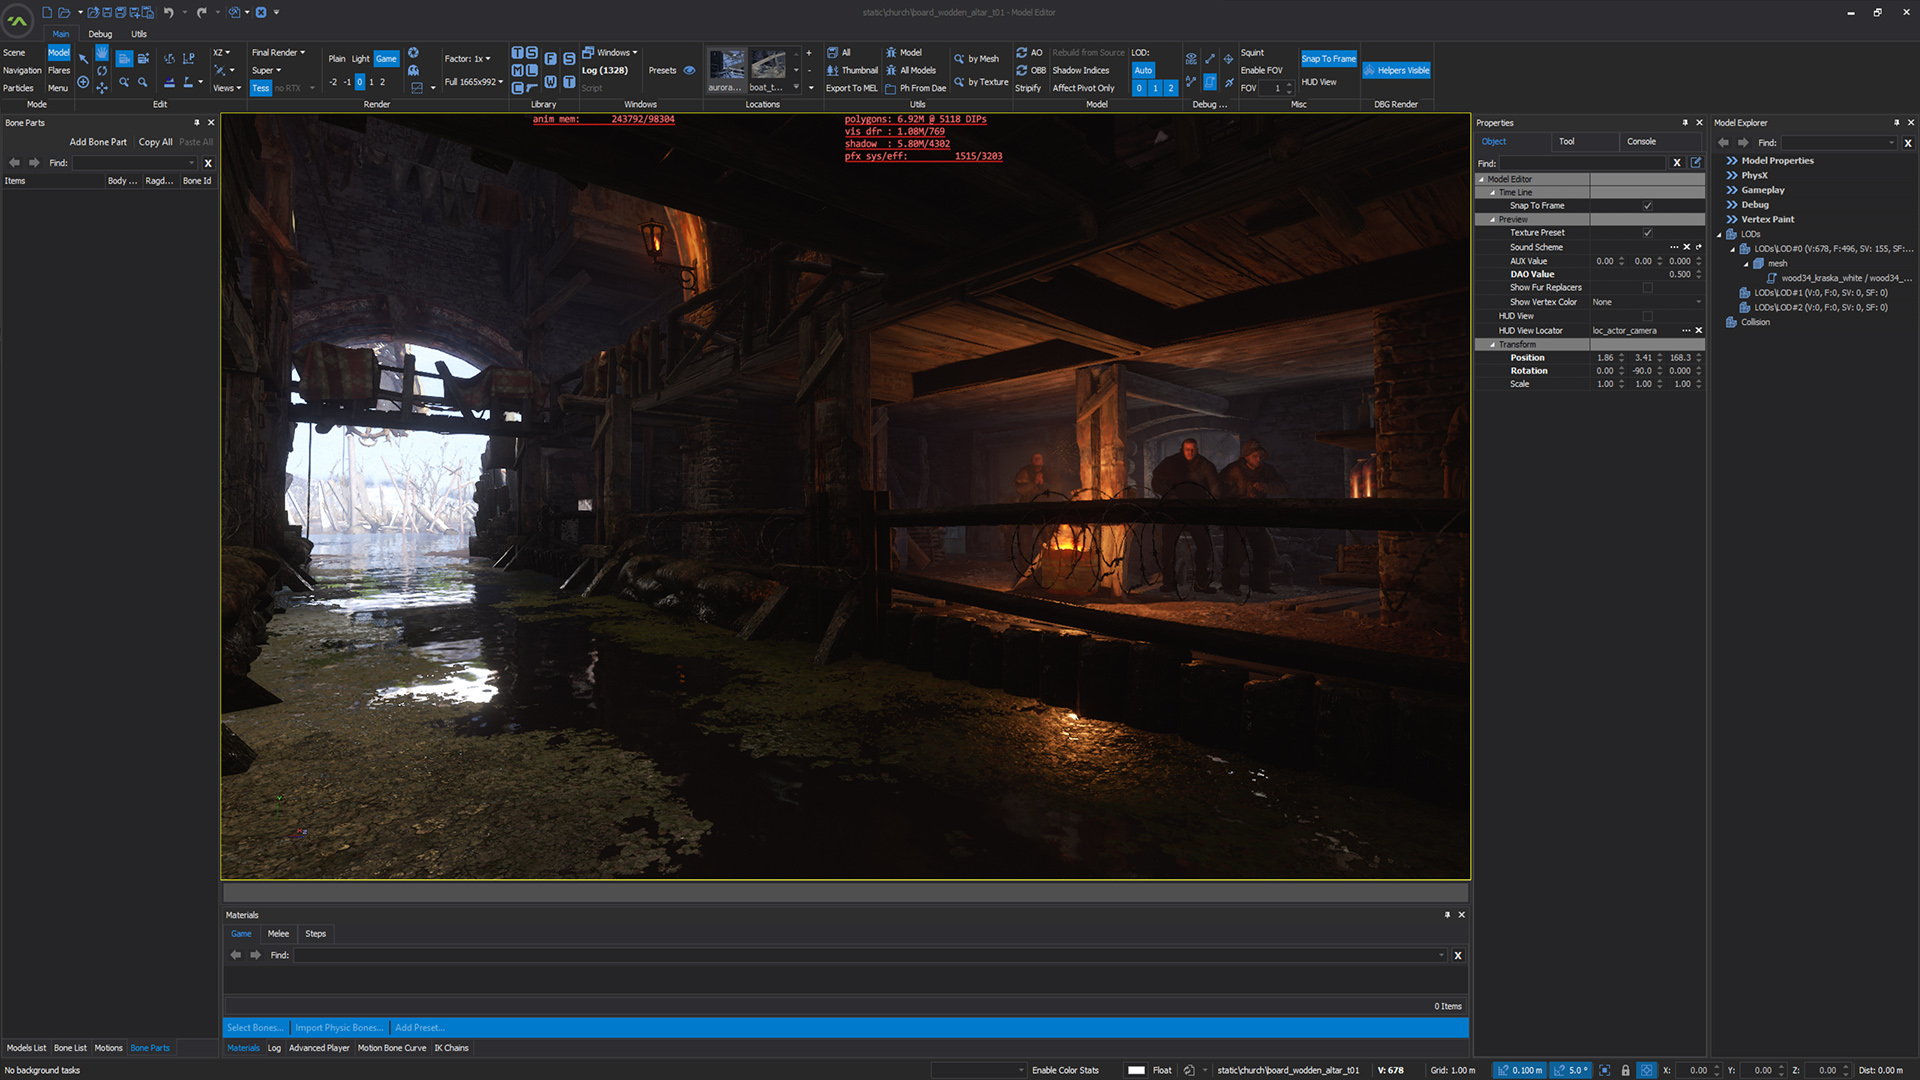Click the undo arrow icon
Viewport: 1920px width, 1080px height.
point(168,12)
